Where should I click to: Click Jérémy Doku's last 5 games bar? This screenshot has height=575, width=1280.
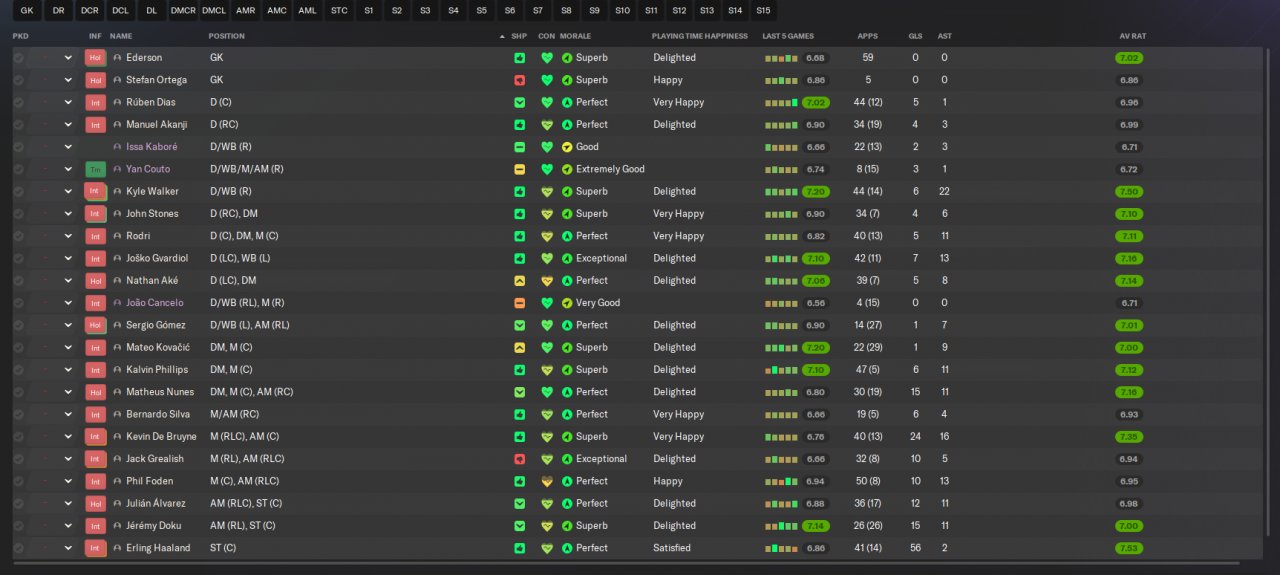(782, 526)
